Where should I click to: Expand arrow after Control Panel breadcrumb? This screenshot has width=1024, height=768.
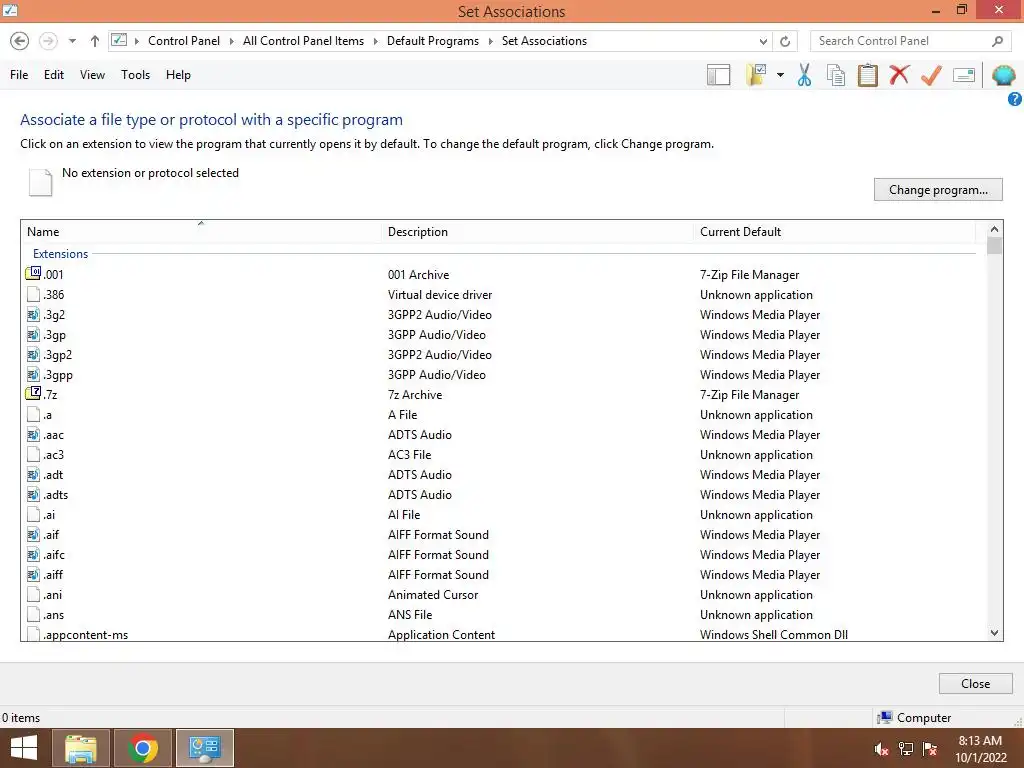(x=231, y=41)
